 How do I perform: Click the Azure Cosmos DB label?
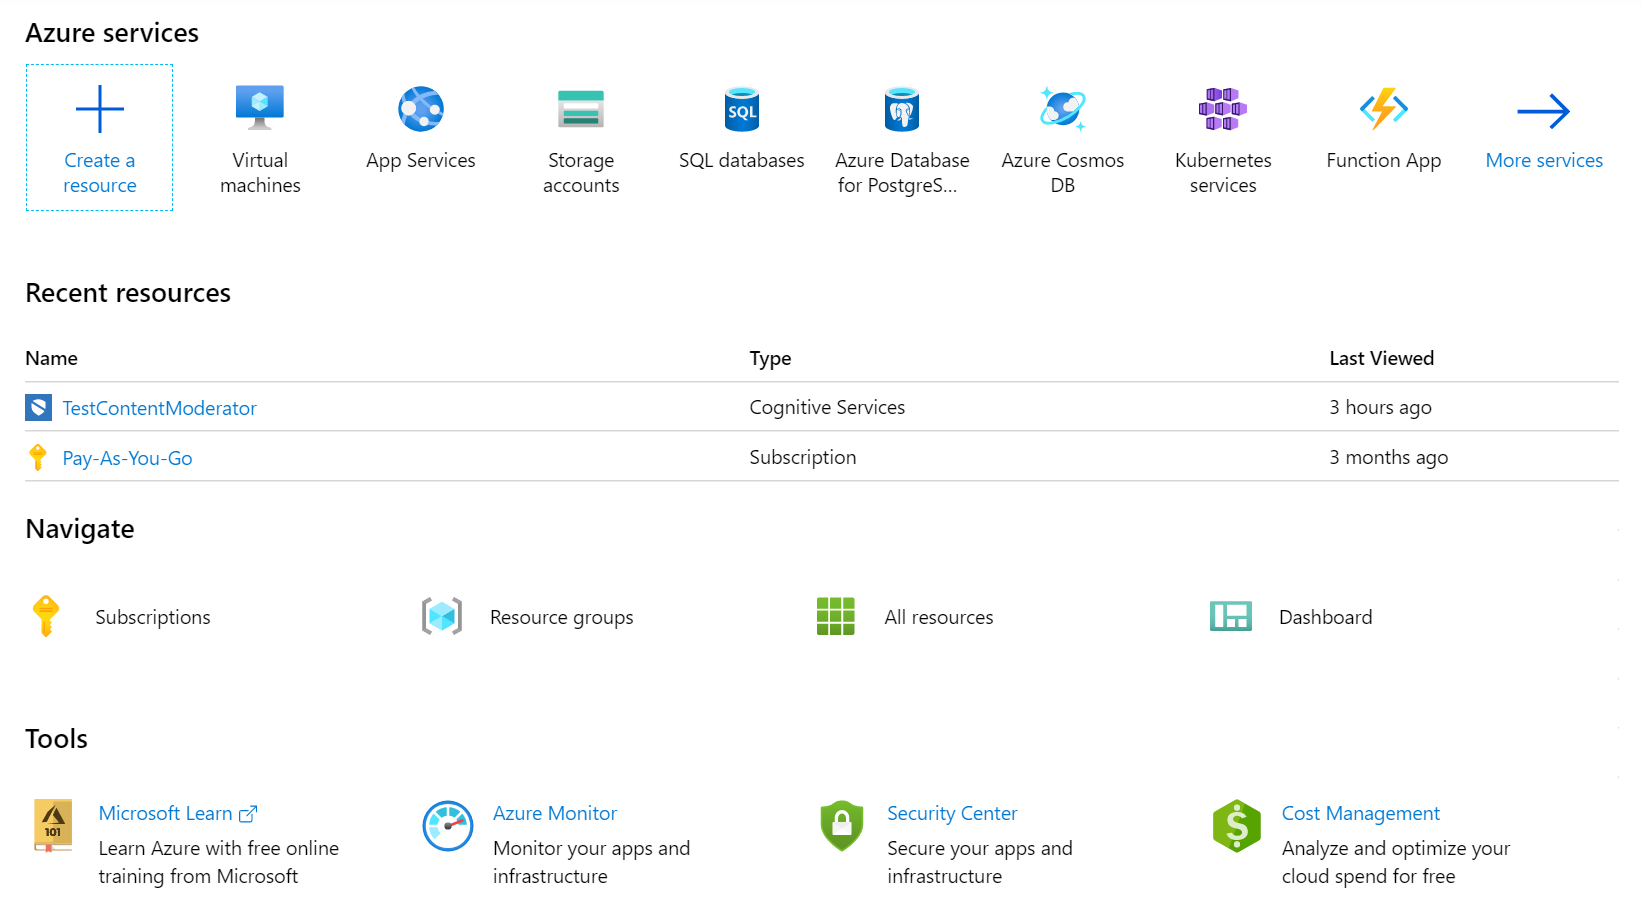click(x=1063, y=173)
